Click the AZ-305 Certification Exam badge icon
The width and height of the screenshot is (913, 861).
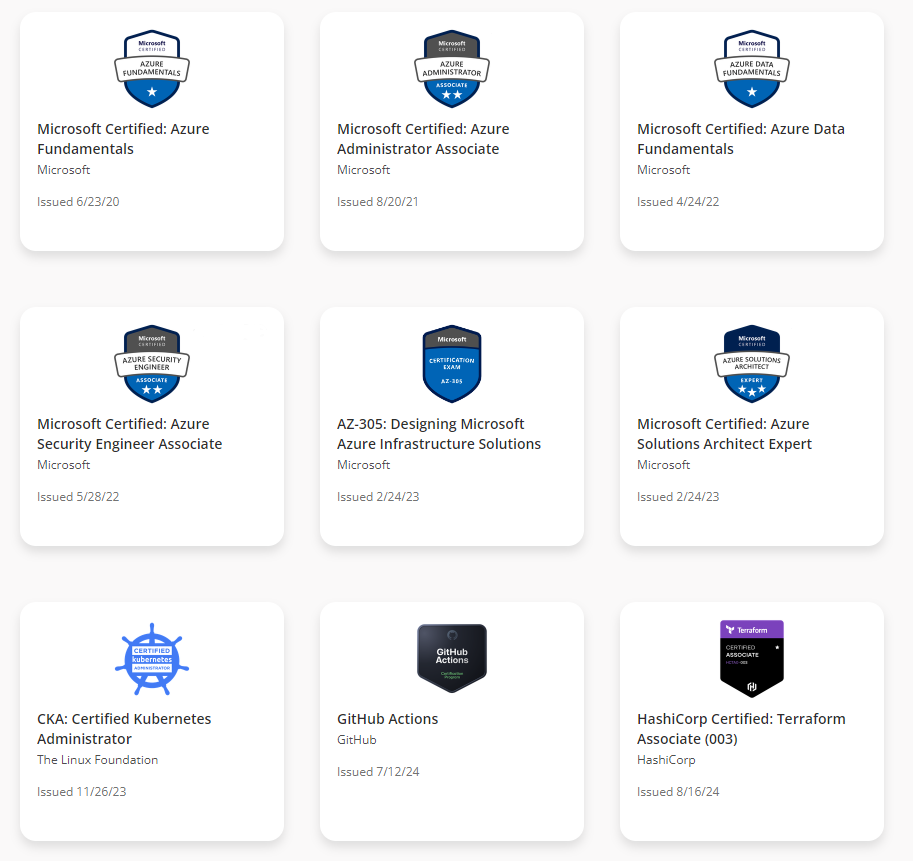(452, 364)
